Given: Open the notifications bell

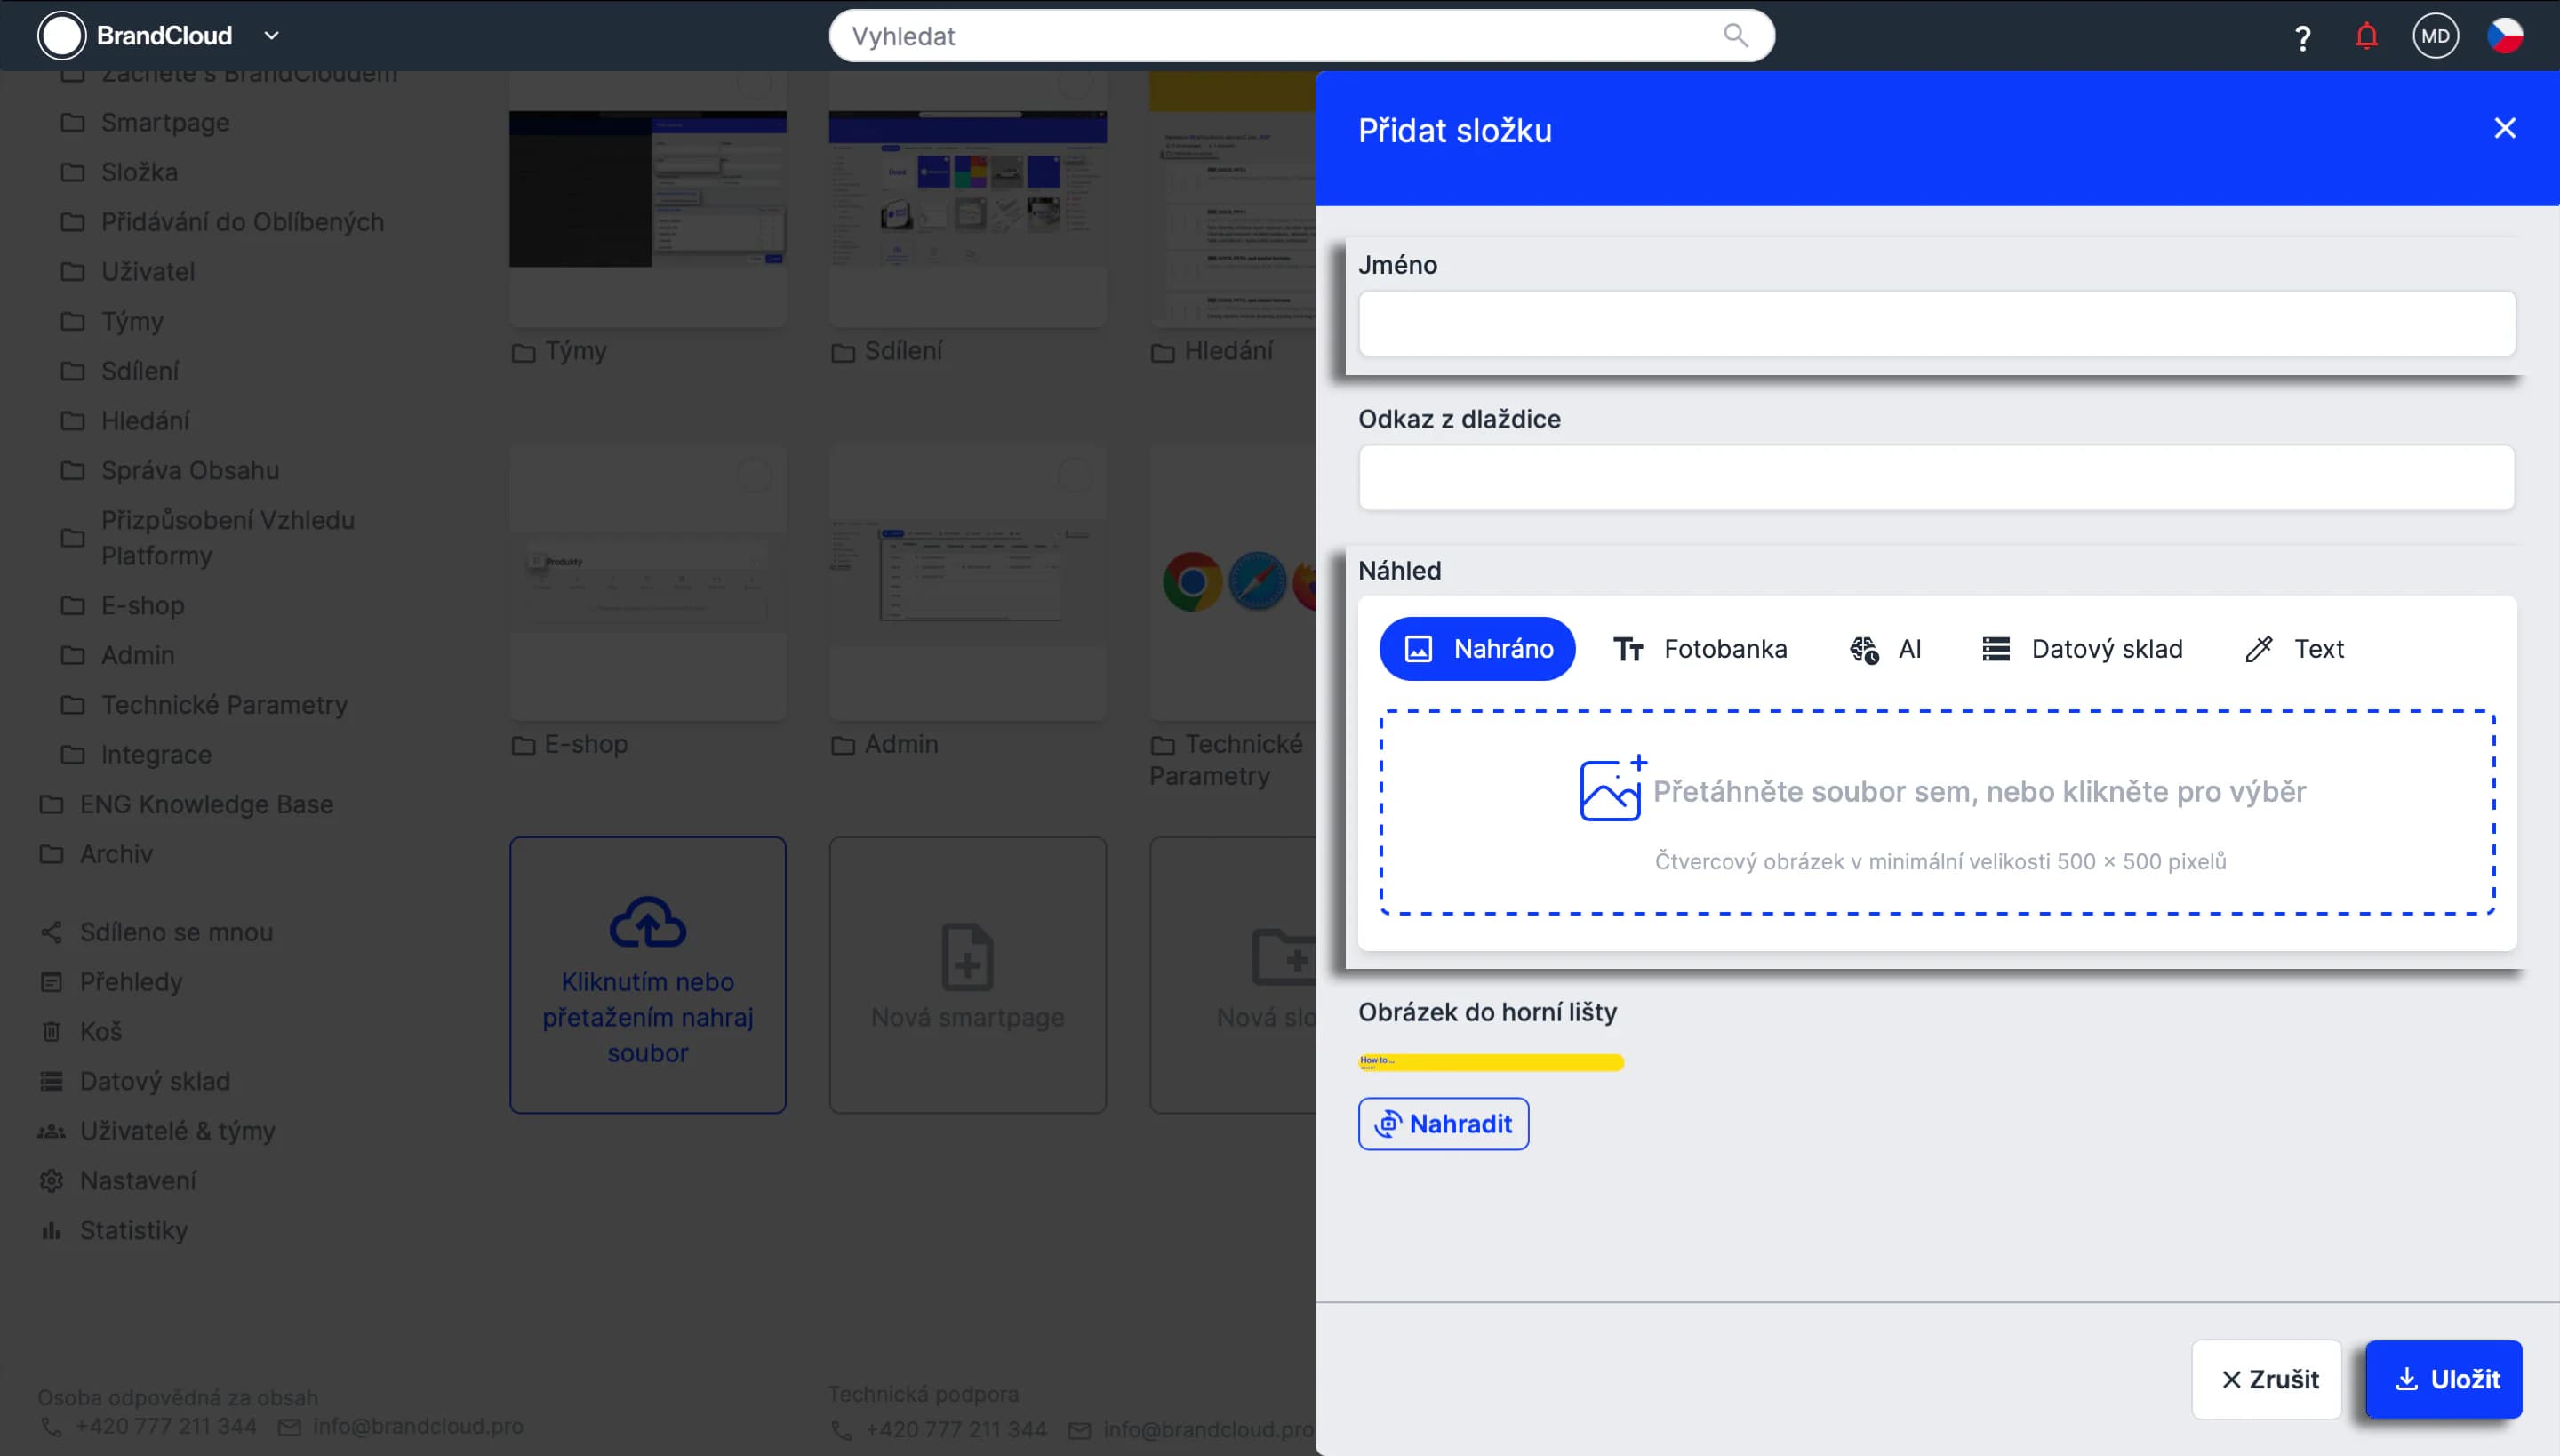Looking at the screenshot, I should (x=2366, y=37).
